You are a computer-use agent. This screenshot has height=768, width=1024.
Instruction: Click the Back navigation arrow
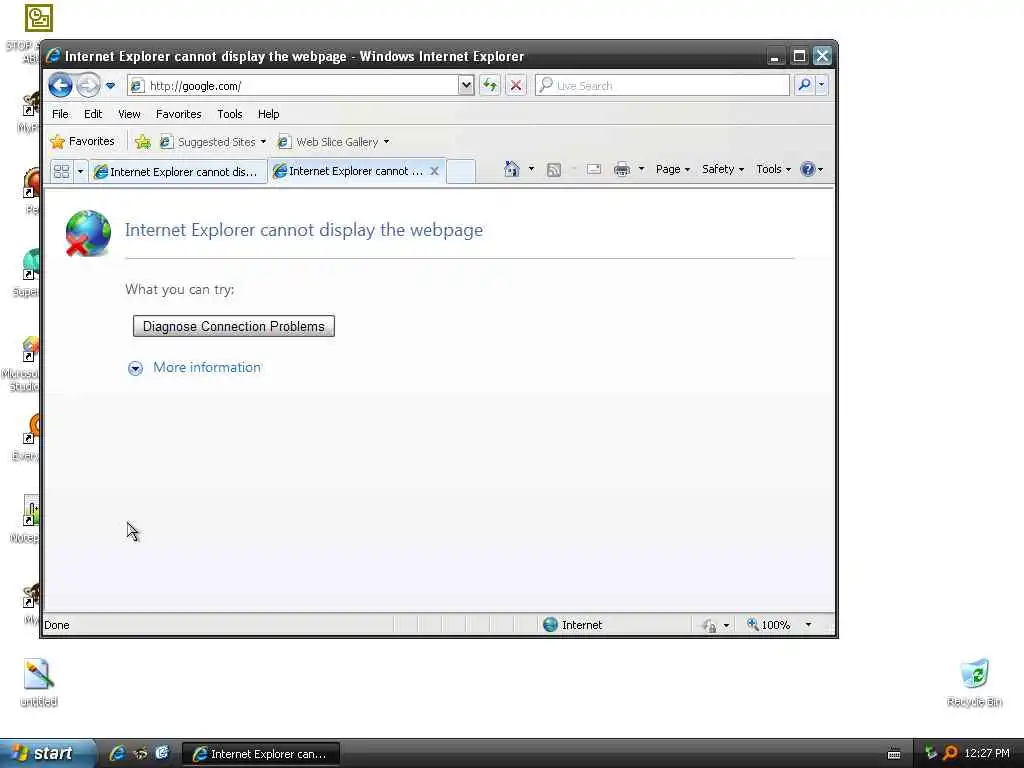(60, 86)
